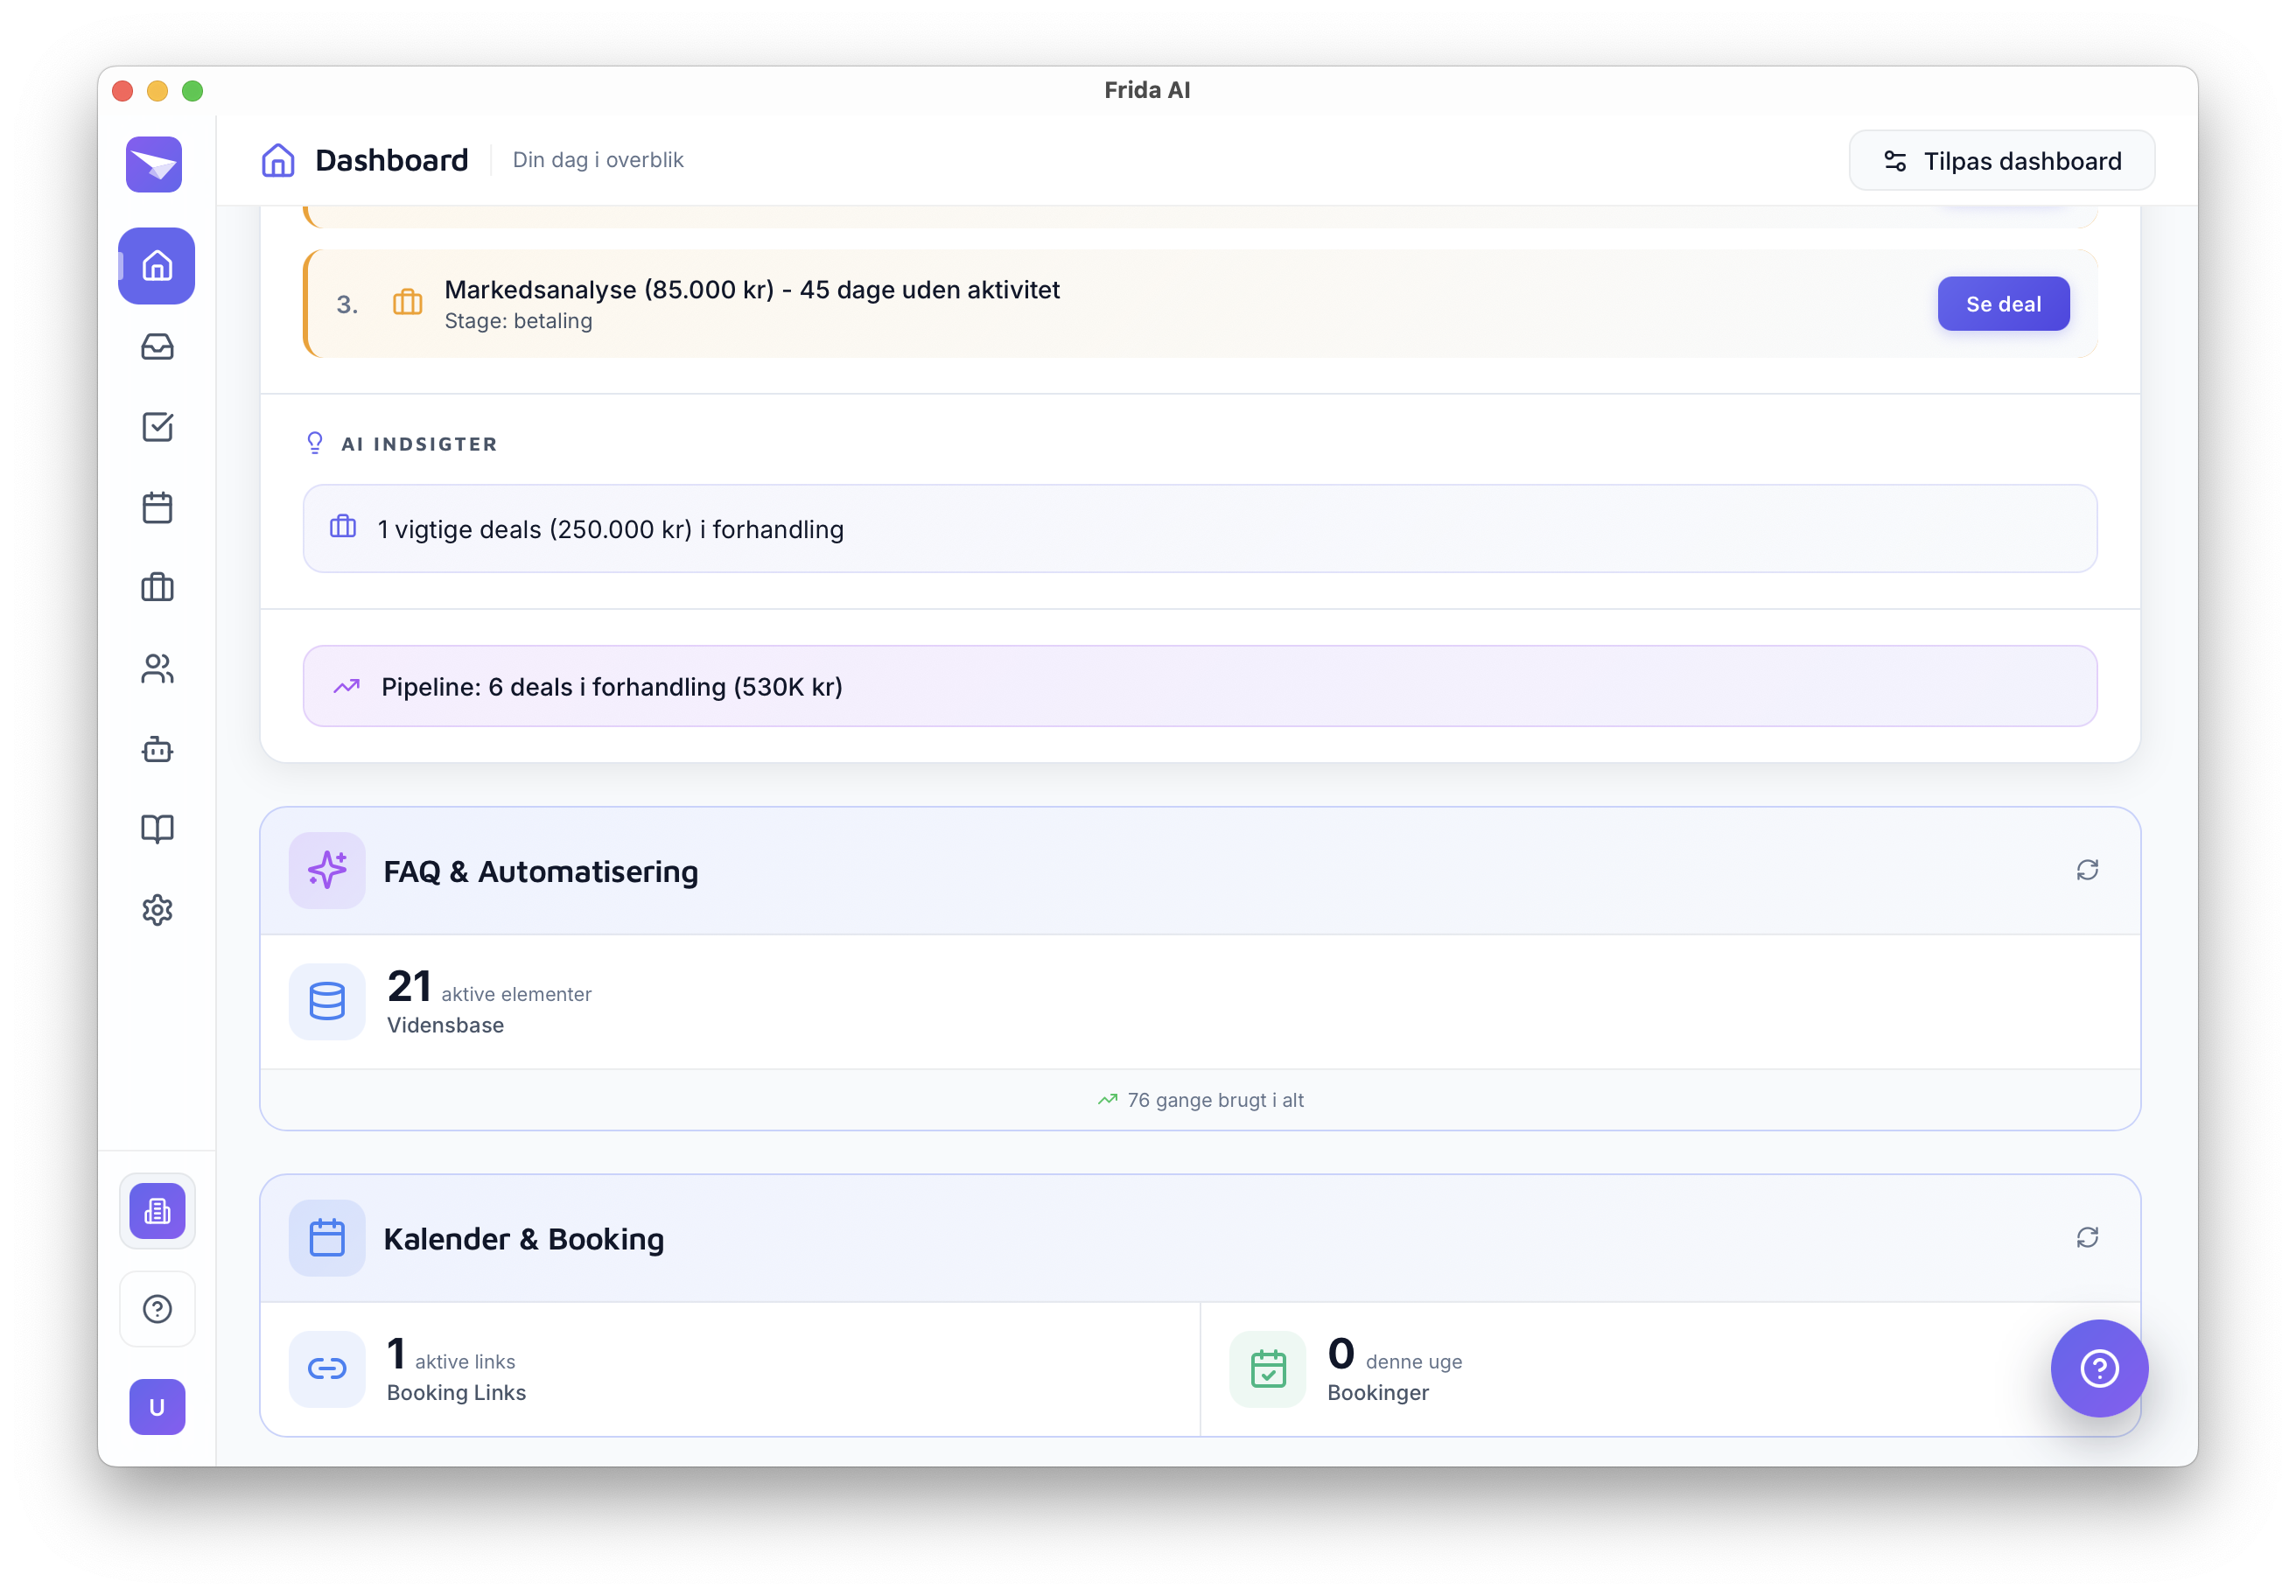
Task: Open the Calendar icon in sidebar
Action: pyautogui.click(x=157, y=508)
